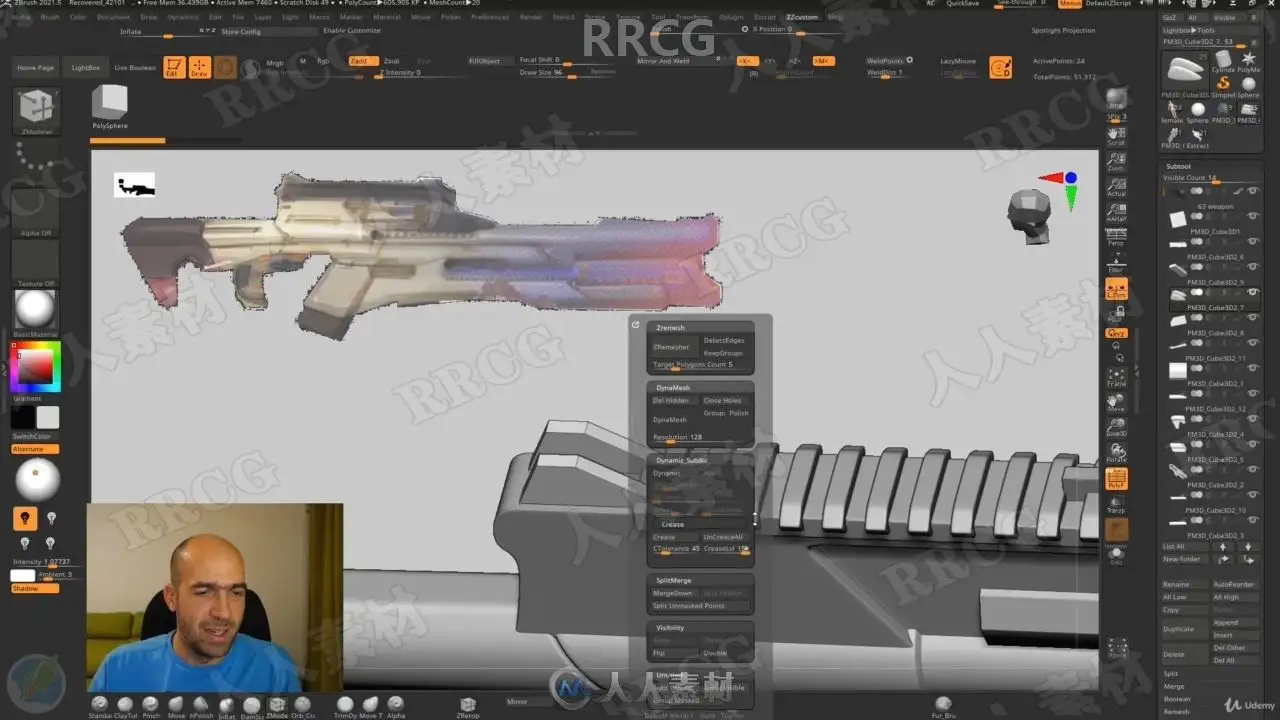The width and height of the screenshot is (1280, 720).
Task: Select the Pinch brush at bottom
Action: (x=150, y=706)
